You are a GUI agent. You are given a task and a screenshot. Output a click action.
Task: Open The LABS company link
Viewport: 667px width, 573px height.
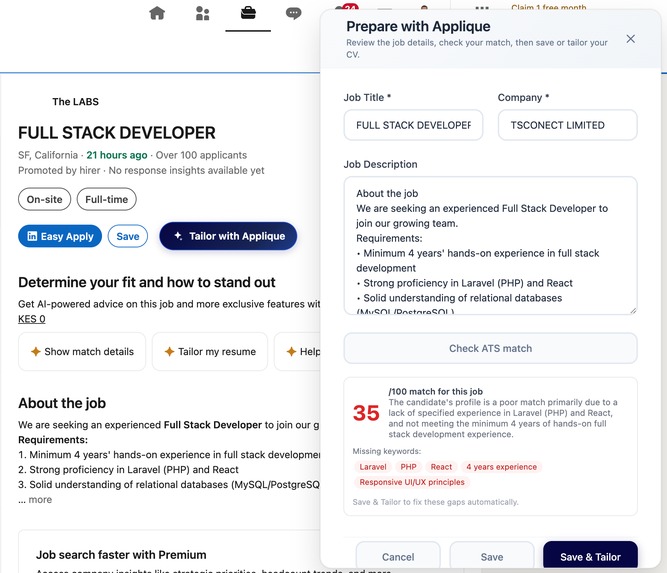(75, 102)
